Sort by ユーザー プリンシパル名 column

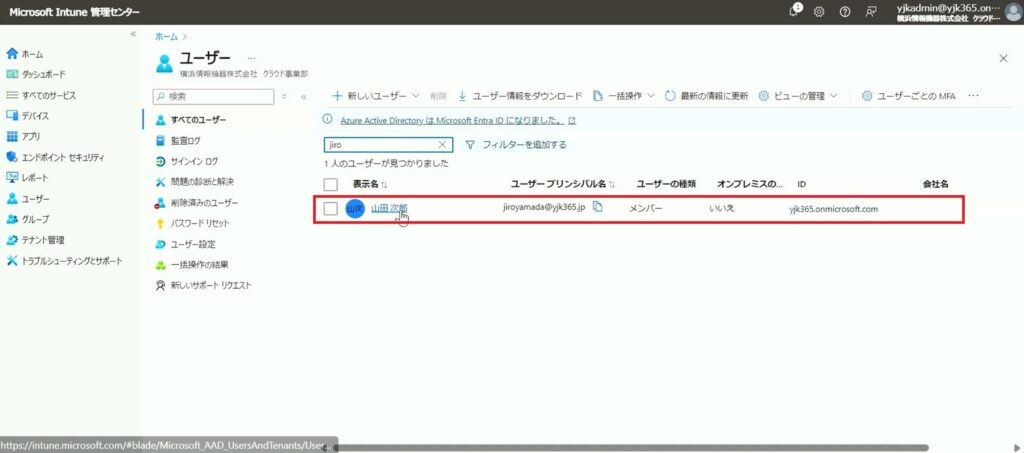(x=562, y=185)
